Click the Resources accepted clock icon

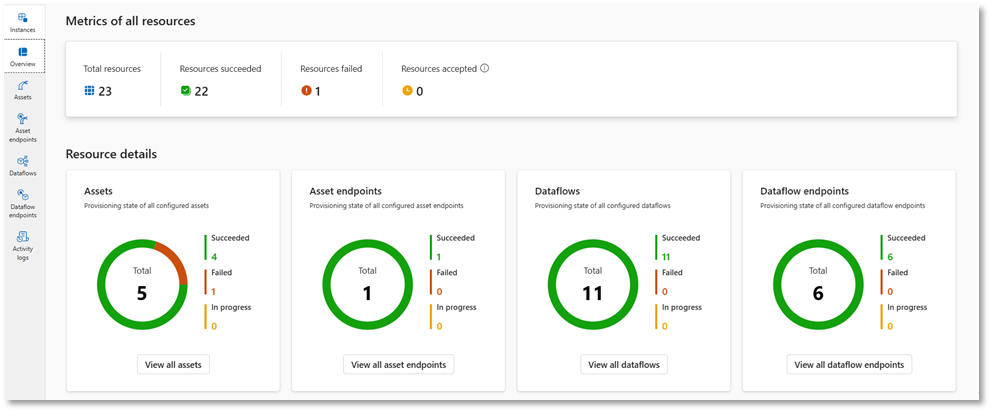tap(407, 91)
